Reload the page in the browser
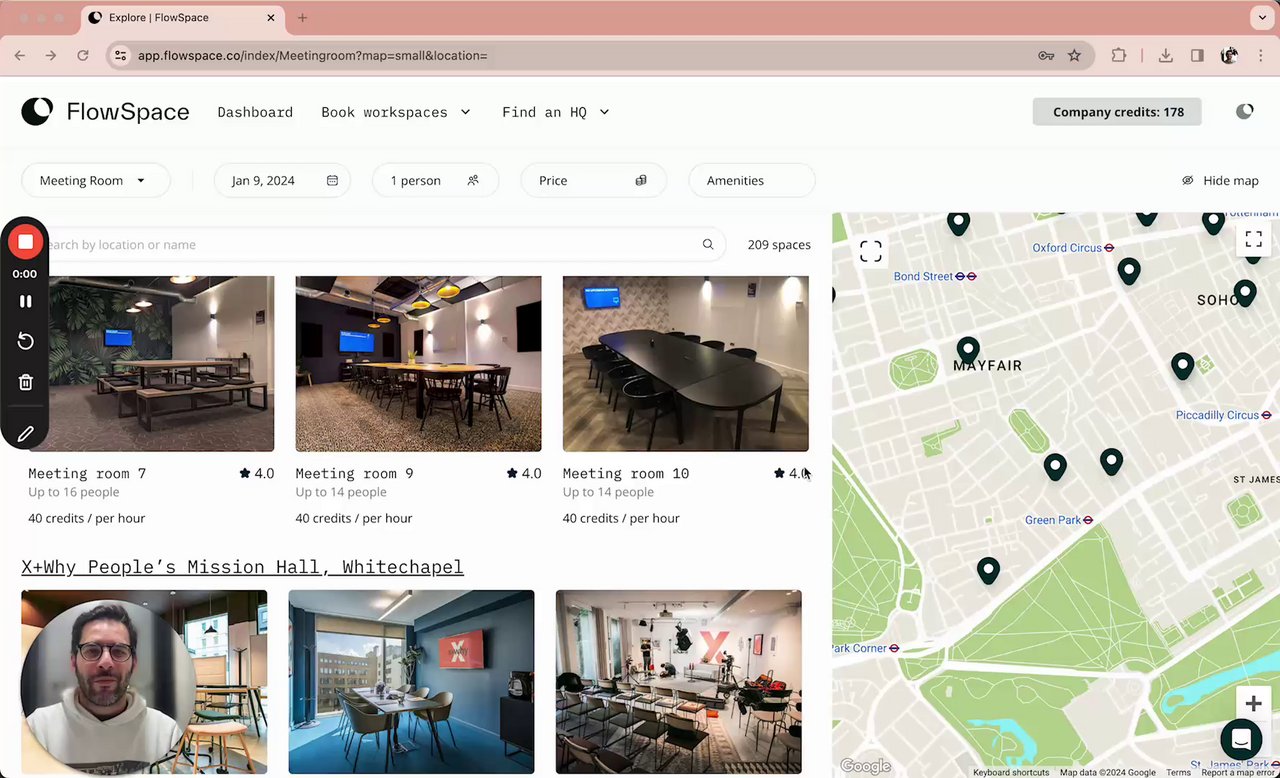The image size is (1280, 778). coord(83,55)
